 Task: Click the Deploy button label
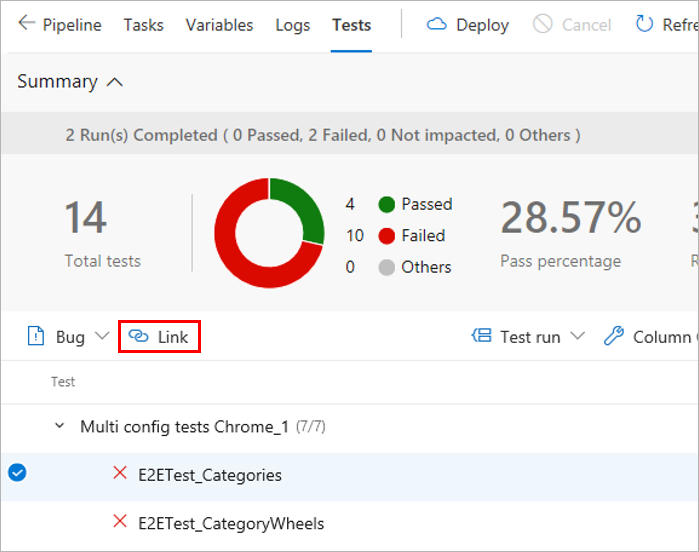click(x=482, y=25)
